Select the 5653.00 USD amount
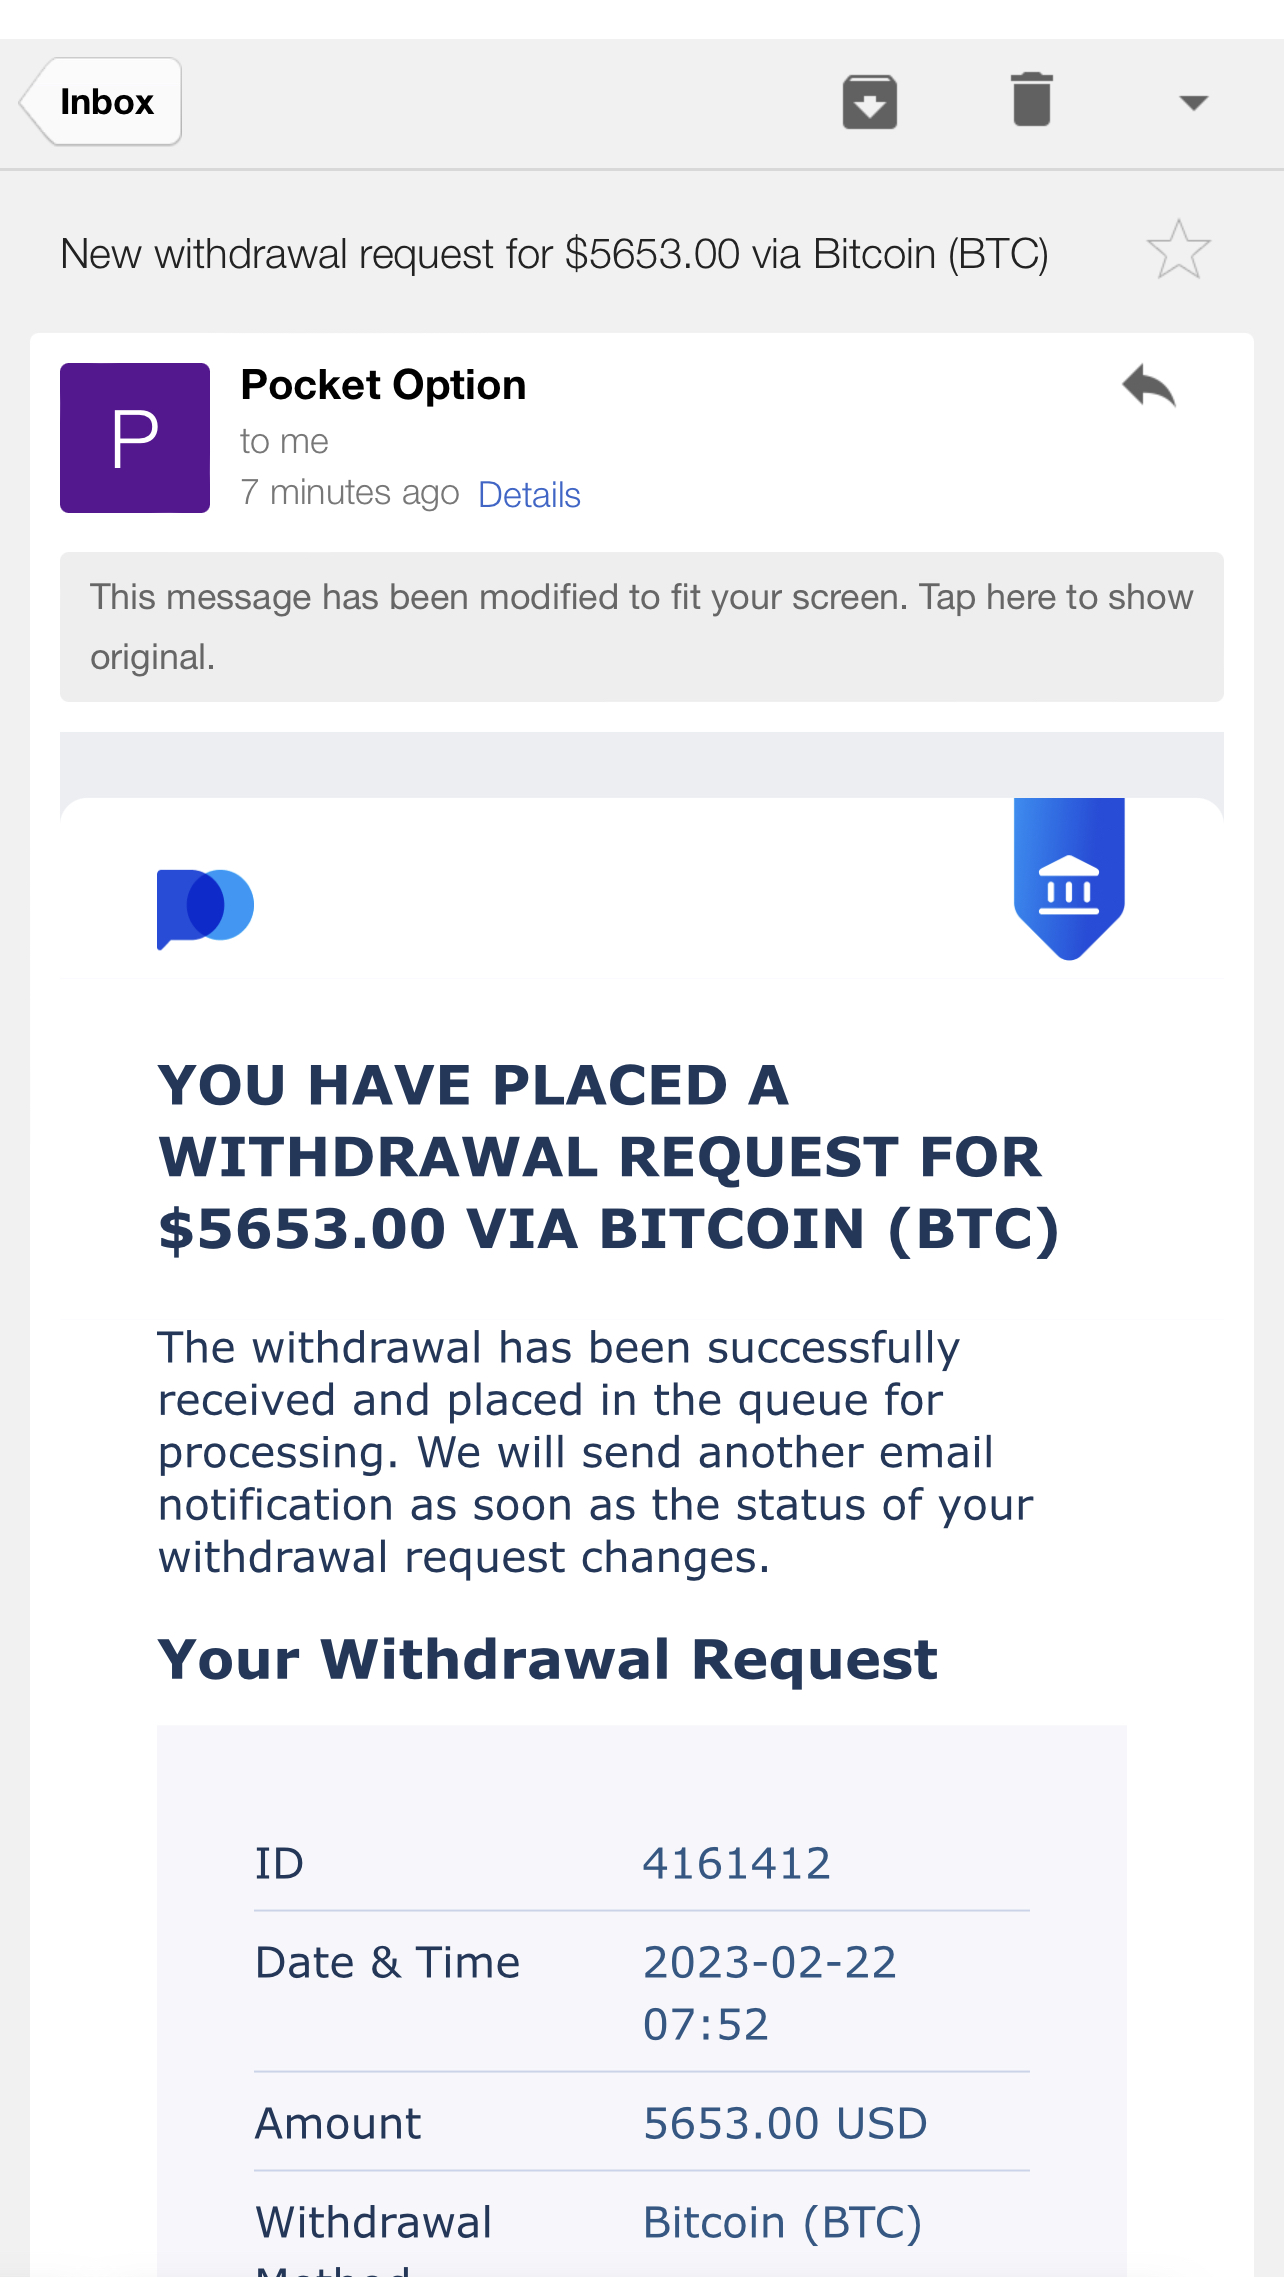This screenshot has height=2277, width=1284. point(785,2124)
